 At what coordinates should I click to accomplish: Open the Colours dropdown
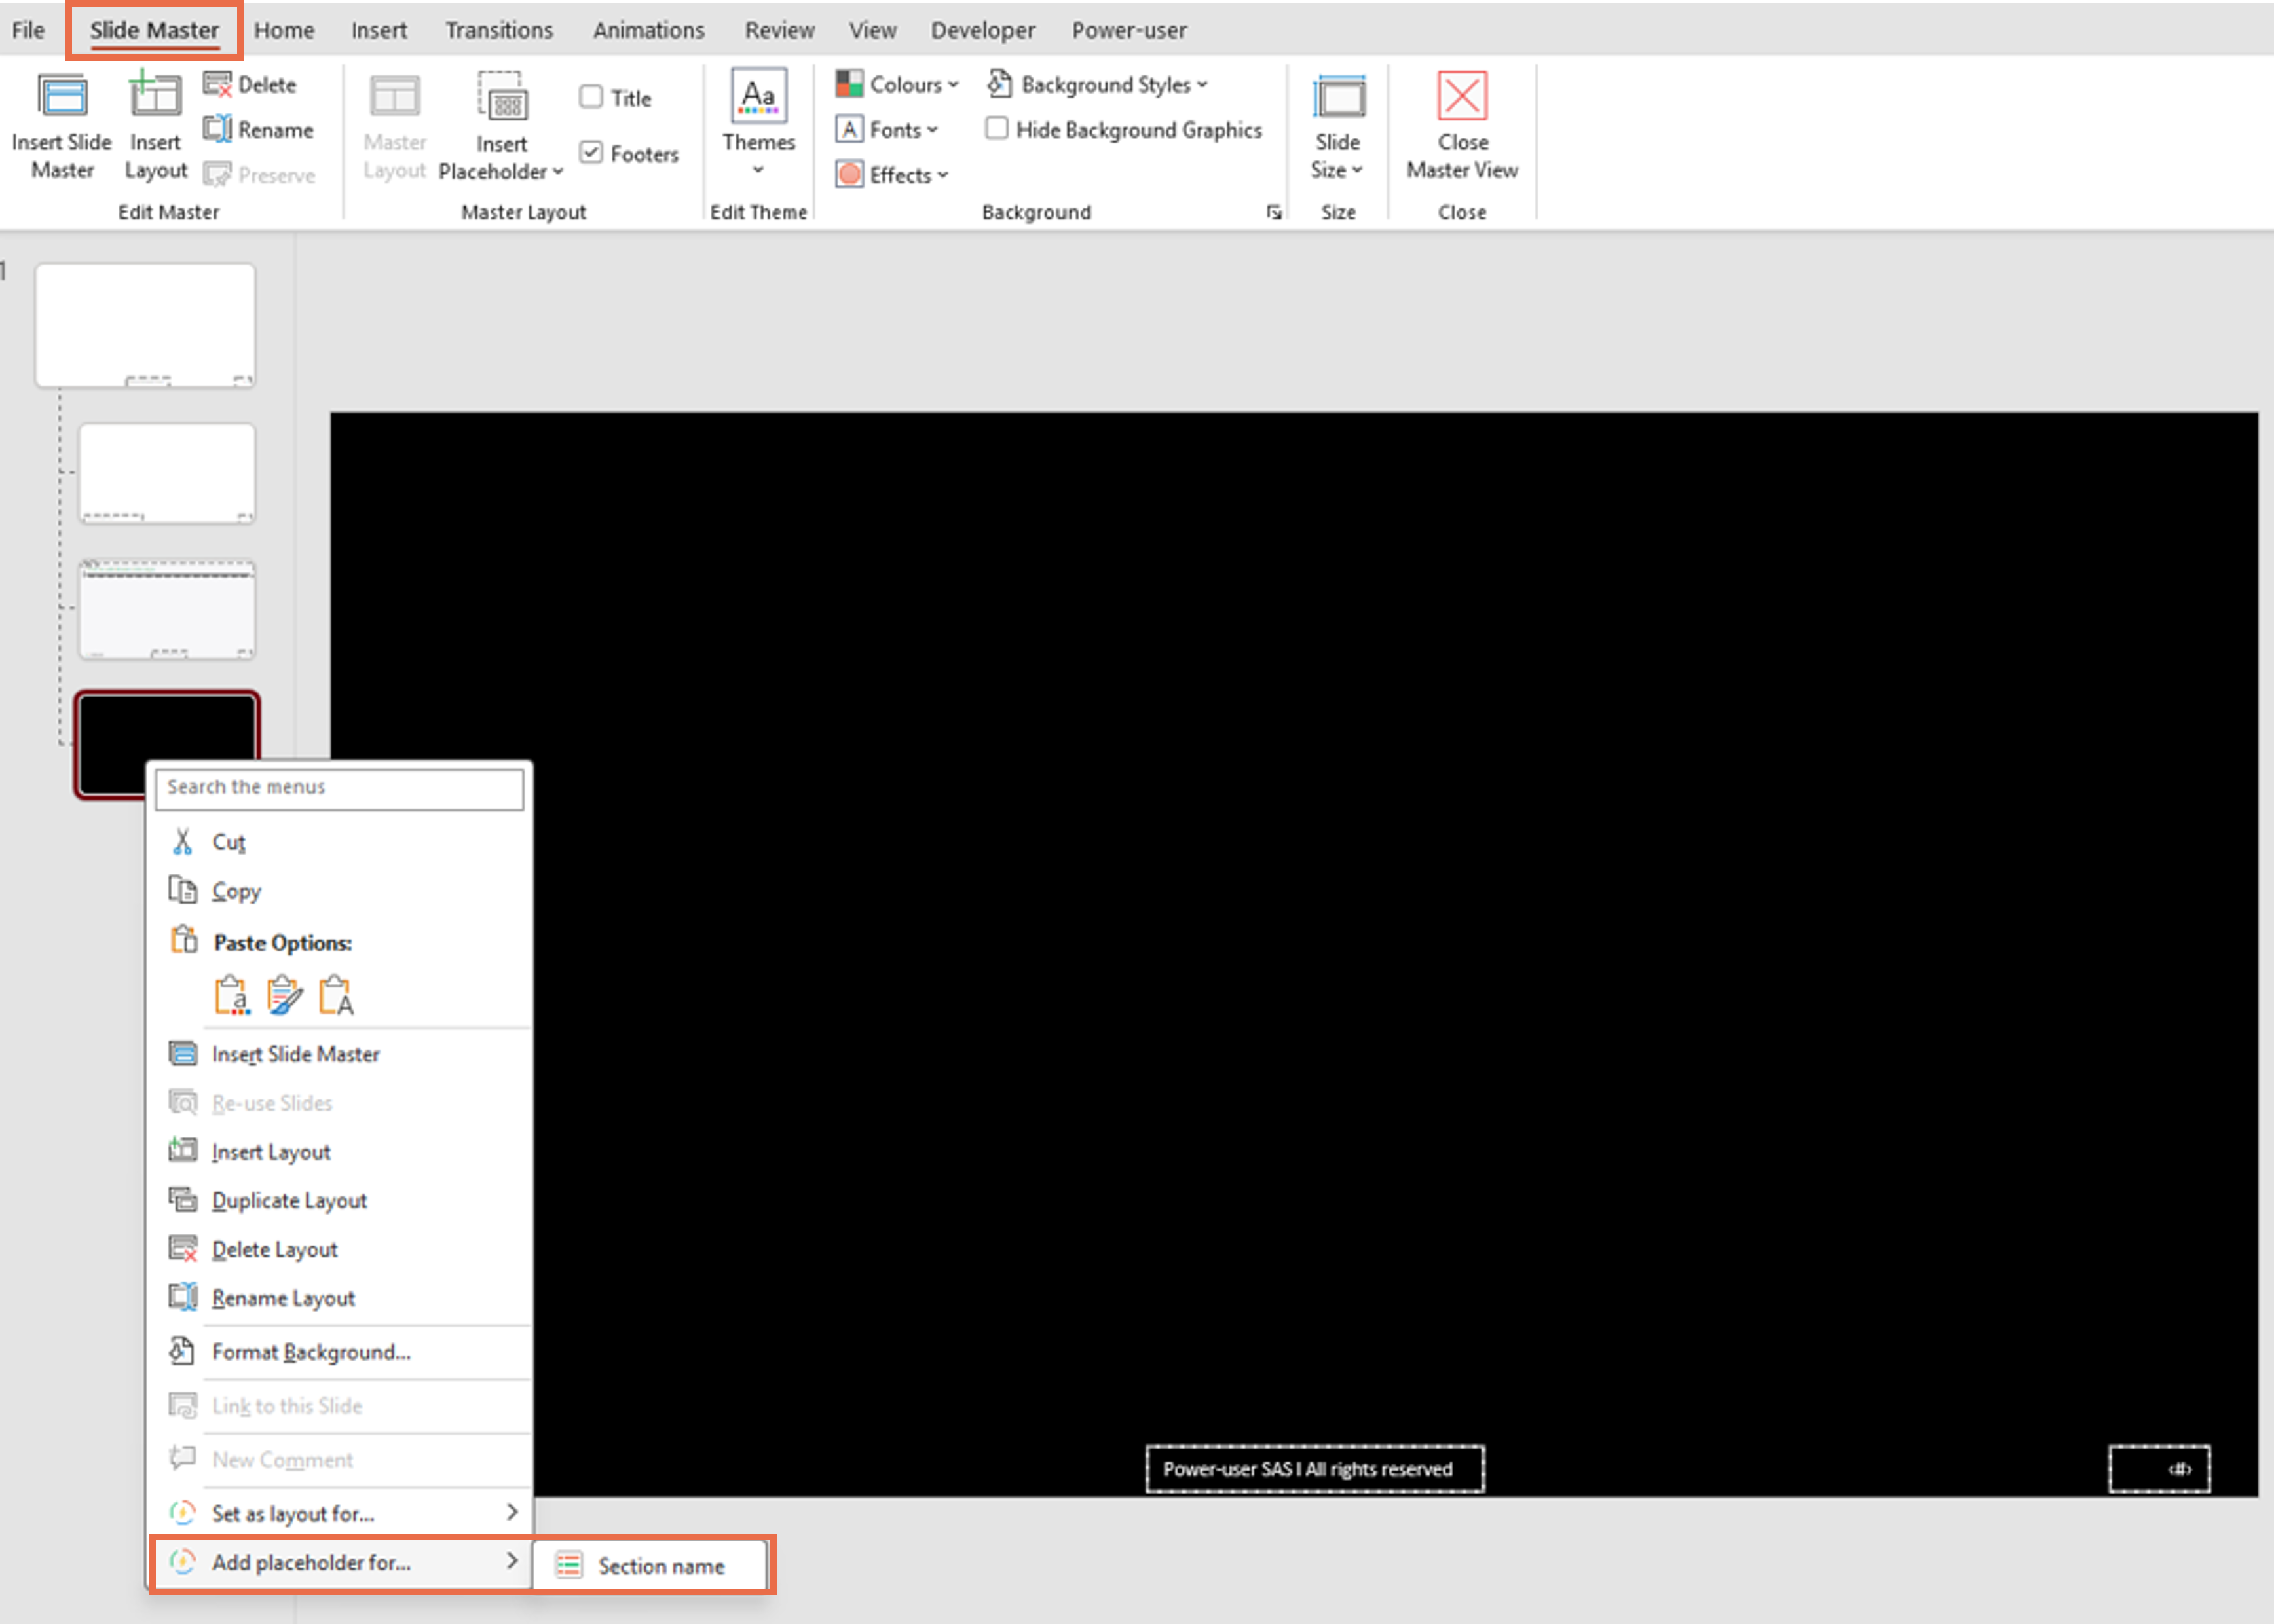pyautogui.click(x=898, y=84)
